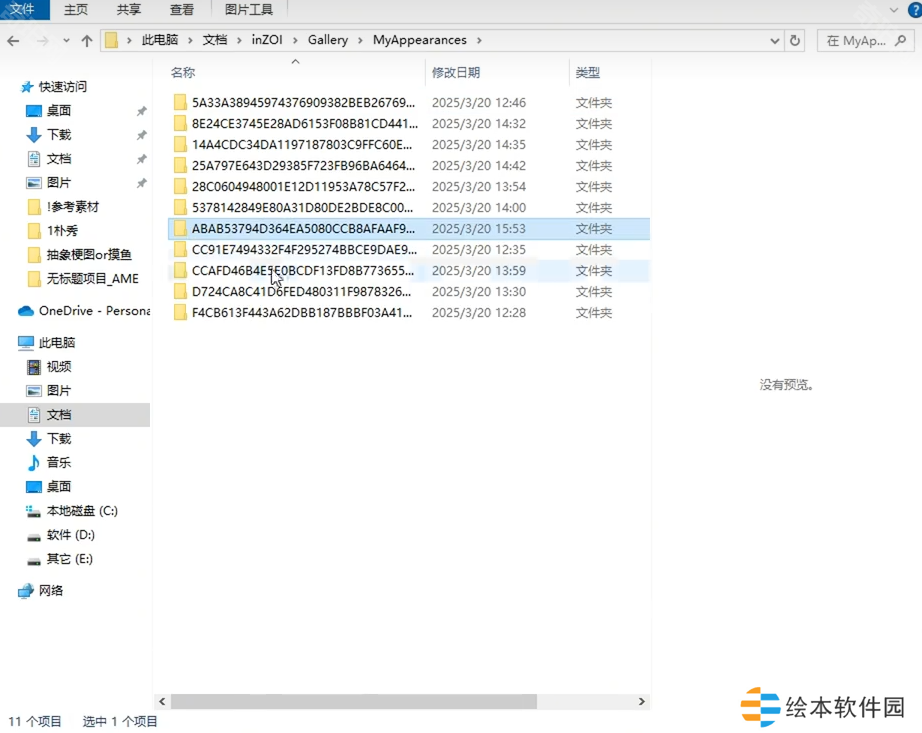Expand the 此电脑 tree node
The width and height of the screenshot is (922, 733).
10,343
